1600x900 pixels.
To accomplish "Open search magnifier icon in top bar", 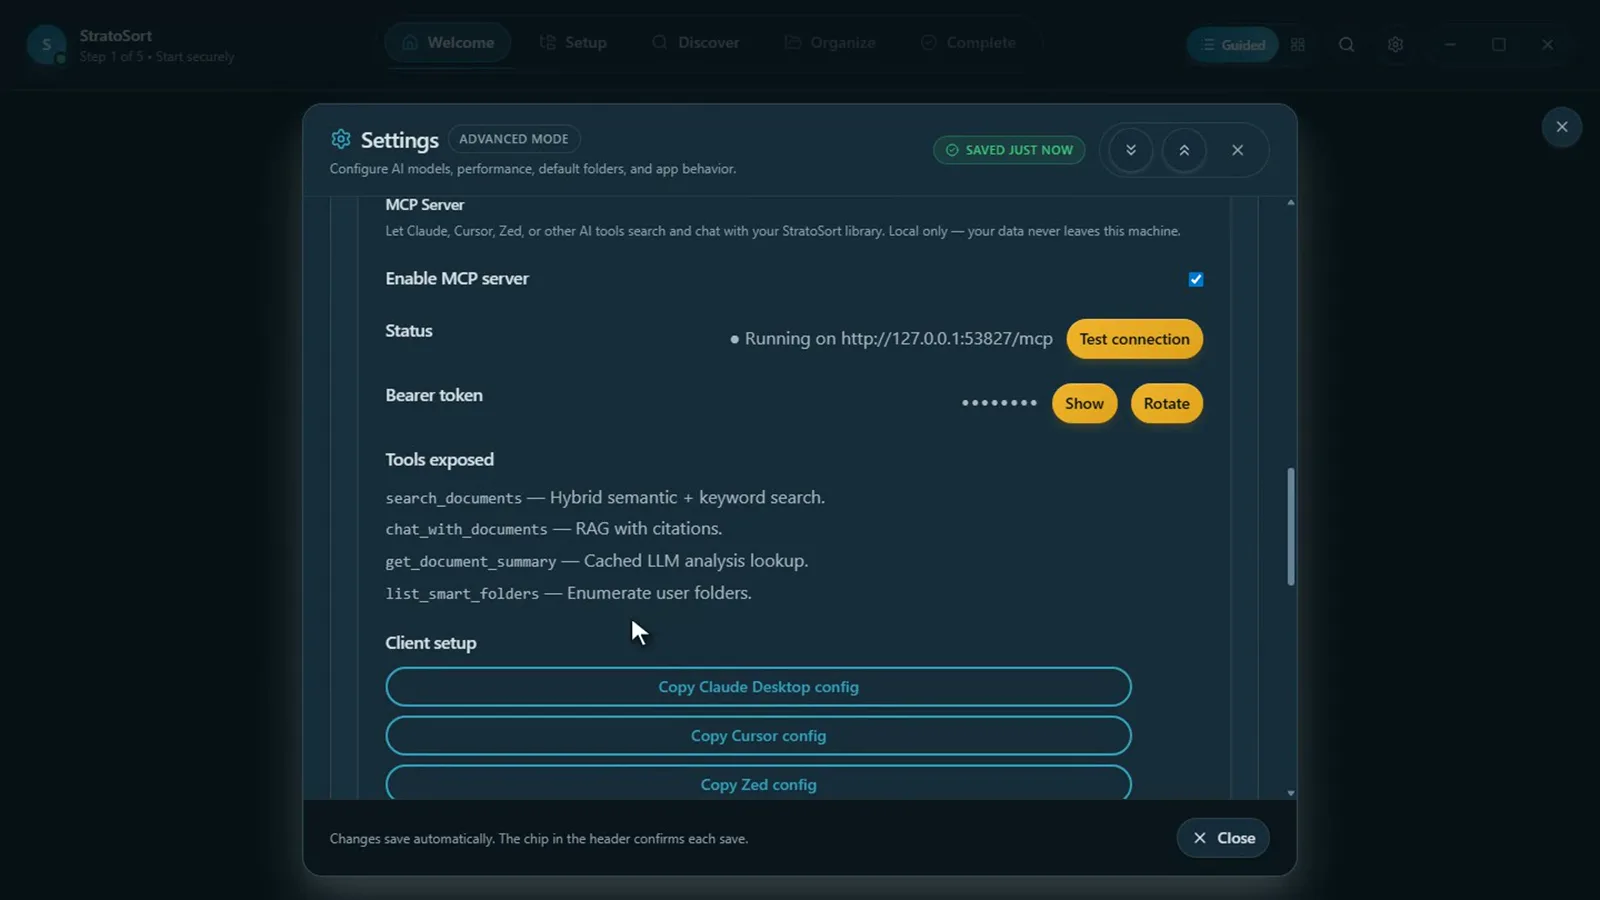I will point(1346,45).
